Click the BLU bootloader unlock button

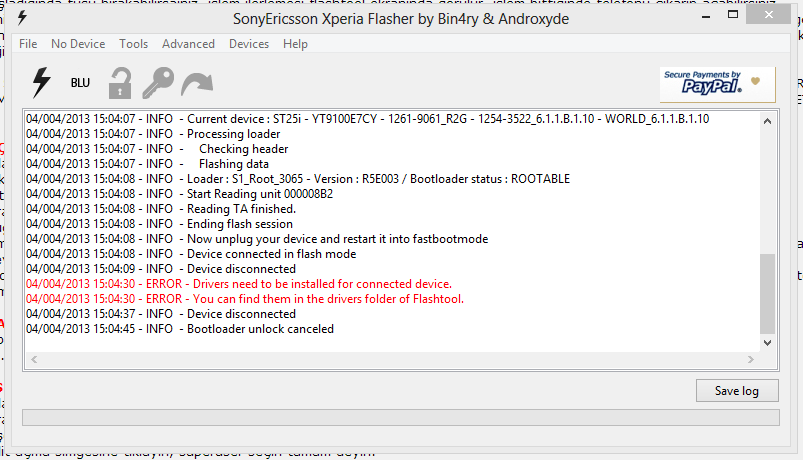[x=80, y=83]
